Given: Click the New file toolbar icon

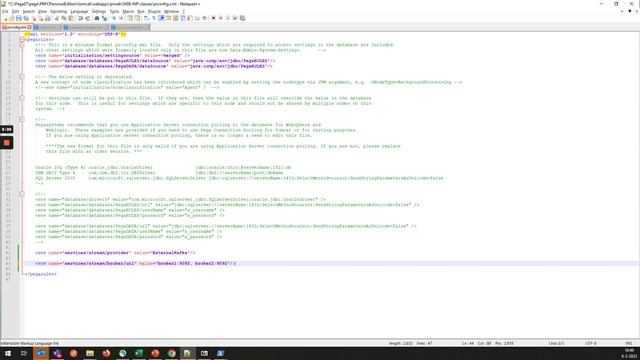Looking at the screenshot, I should coord(6,18).
